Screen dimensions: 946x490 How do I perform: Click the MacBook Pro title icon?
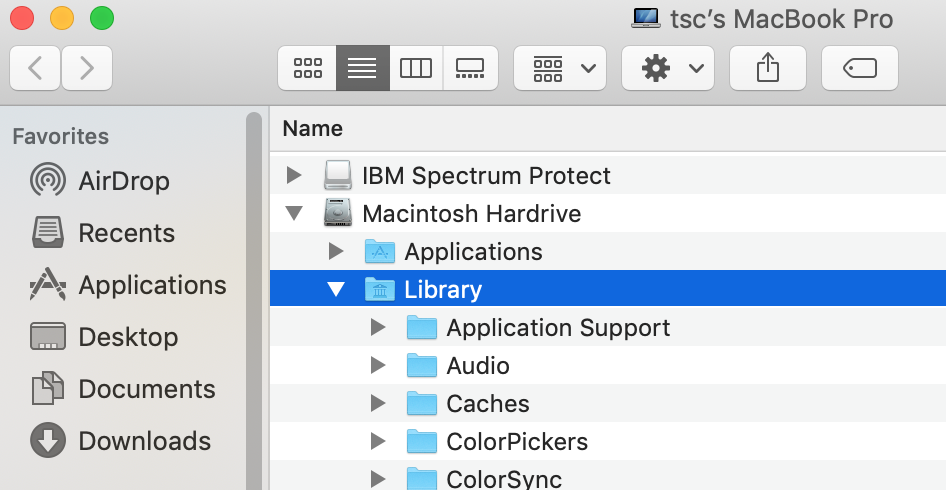click(646, 18)
